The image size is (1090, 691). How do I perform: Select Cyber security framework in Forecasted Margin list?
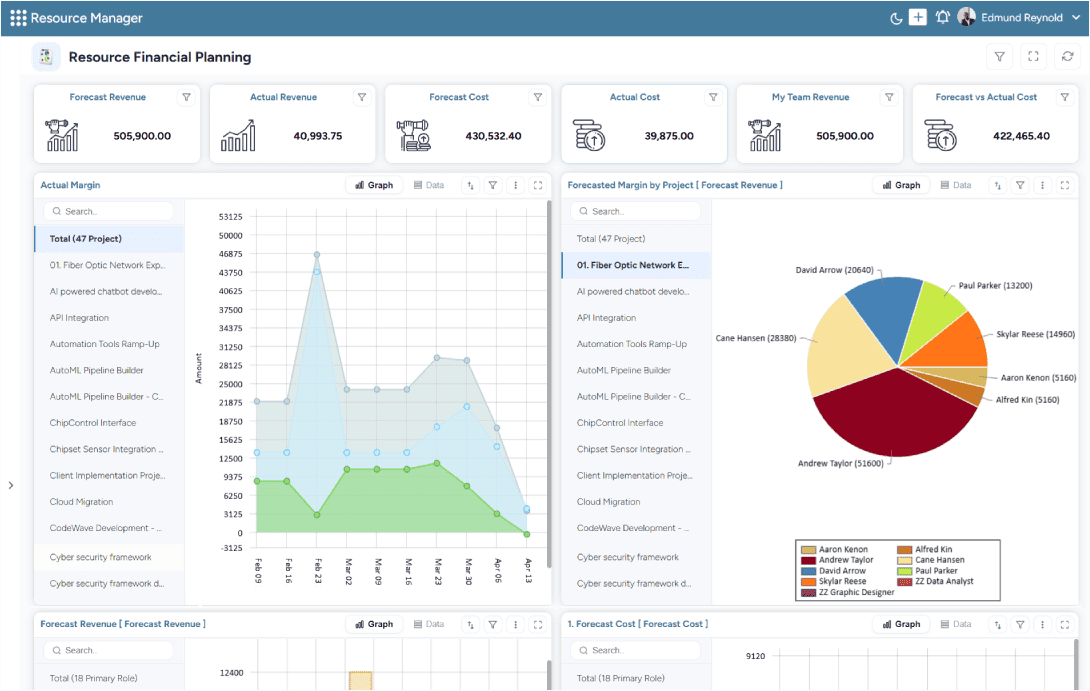click(636, 558)
